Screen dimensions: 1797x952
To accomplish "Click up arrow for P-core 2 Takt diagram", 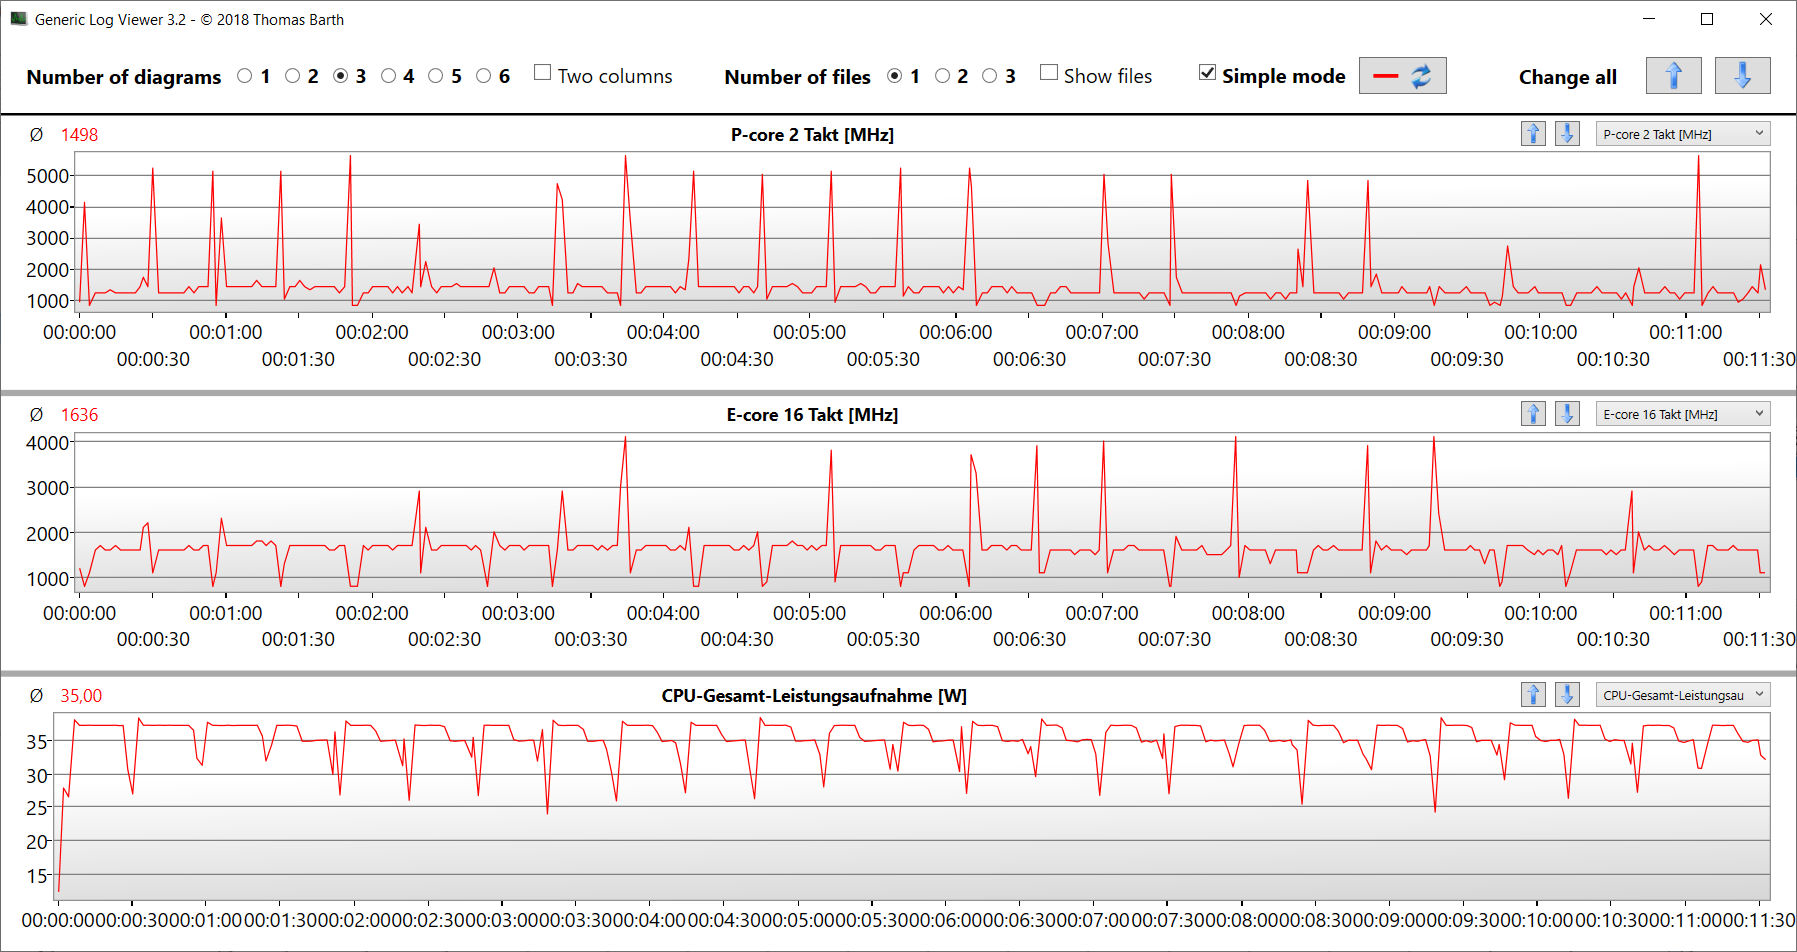I will (1533, 134).
